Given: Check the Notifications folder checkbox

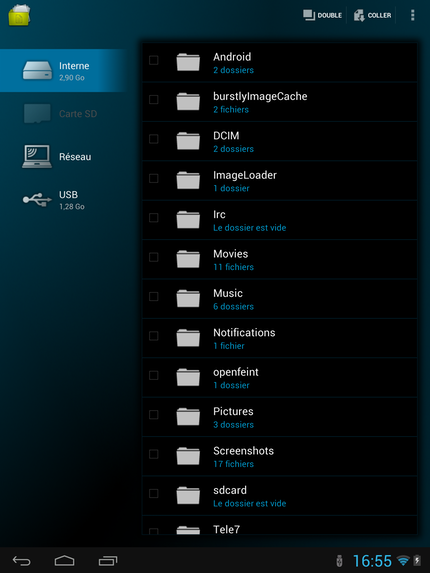Looking at the screenshot, I should pyautogui.click(x=154, y=336).
